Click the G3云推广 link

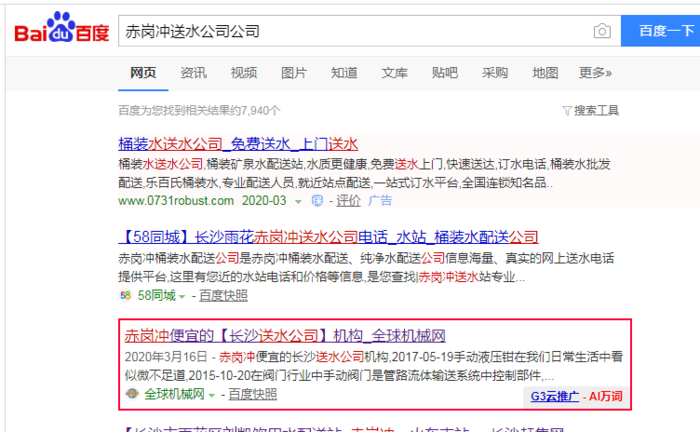pos(555,396)
